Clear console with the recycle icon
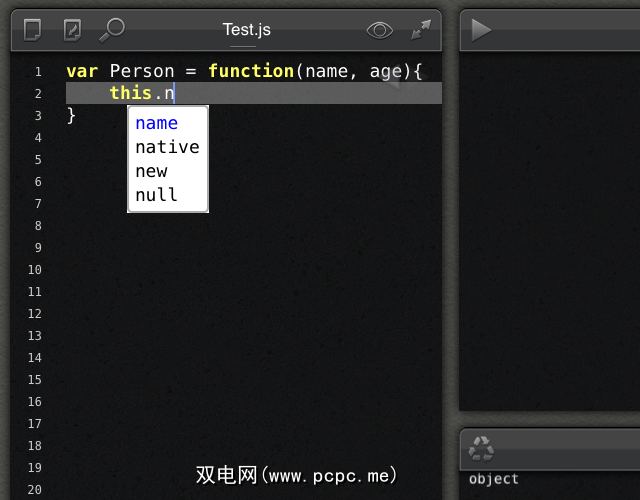 [x=482, y=448]
